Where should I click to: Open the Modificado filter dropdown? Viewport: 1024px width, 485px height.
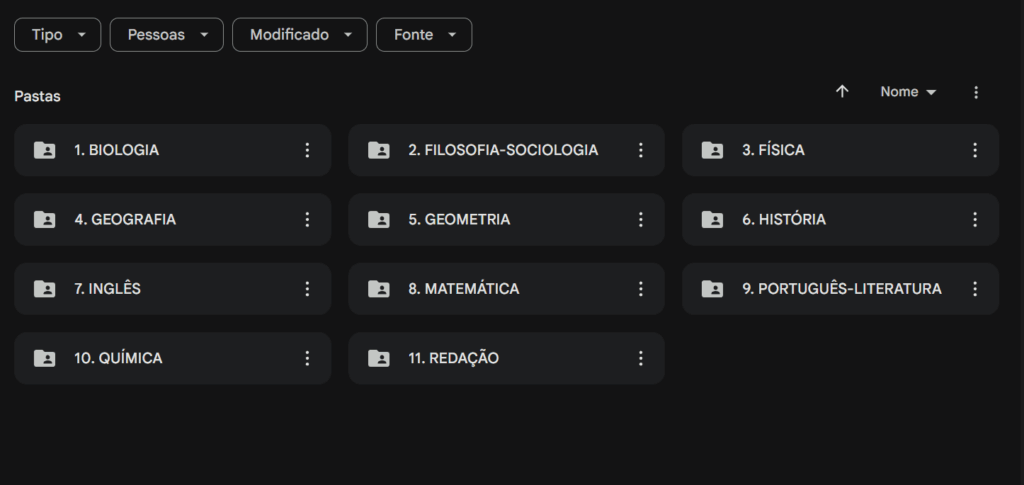(300, 35)
